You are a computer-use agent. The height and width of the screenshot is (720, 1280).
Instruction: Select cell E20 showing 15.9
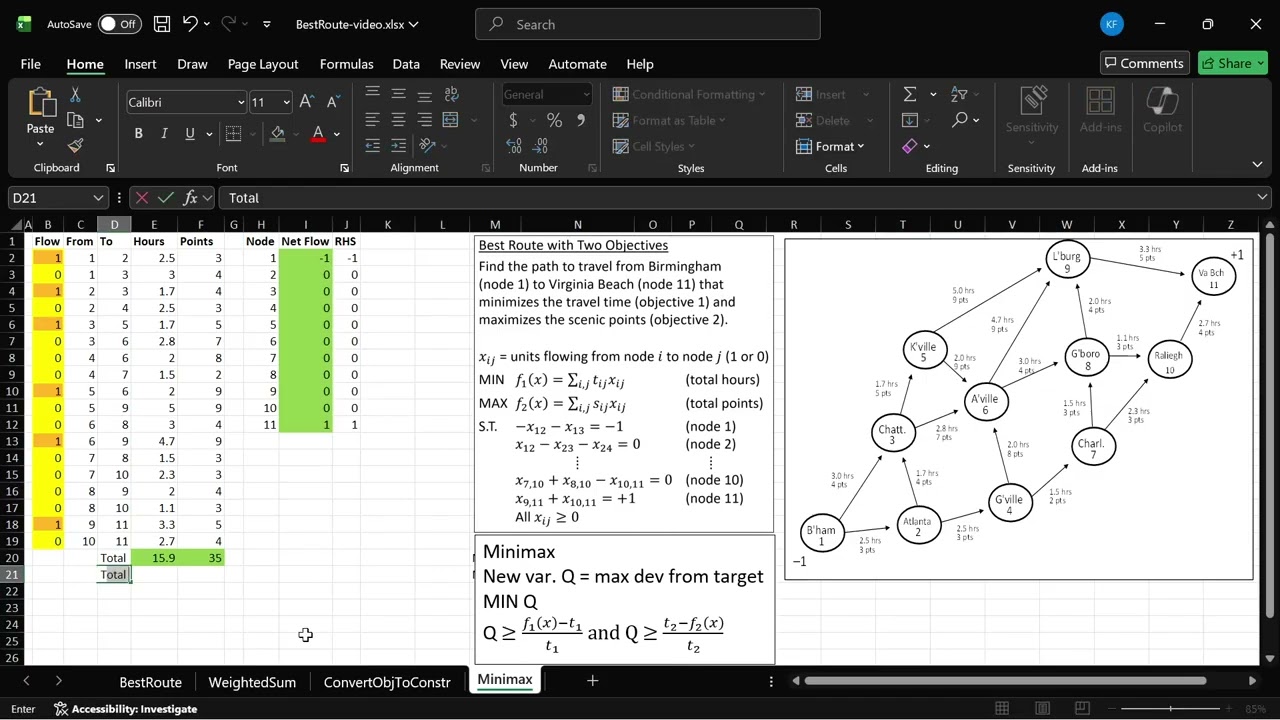coord(154,558)
